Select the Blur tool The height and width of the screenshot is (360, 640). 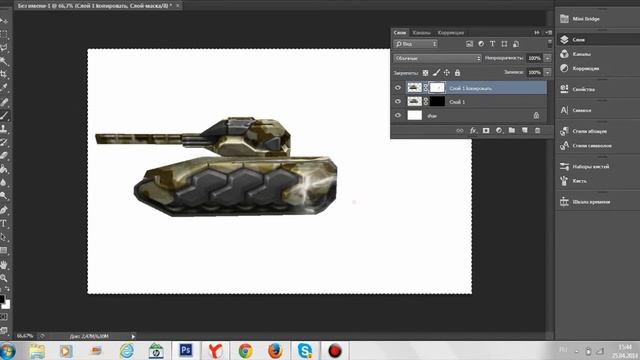[4, 182]
